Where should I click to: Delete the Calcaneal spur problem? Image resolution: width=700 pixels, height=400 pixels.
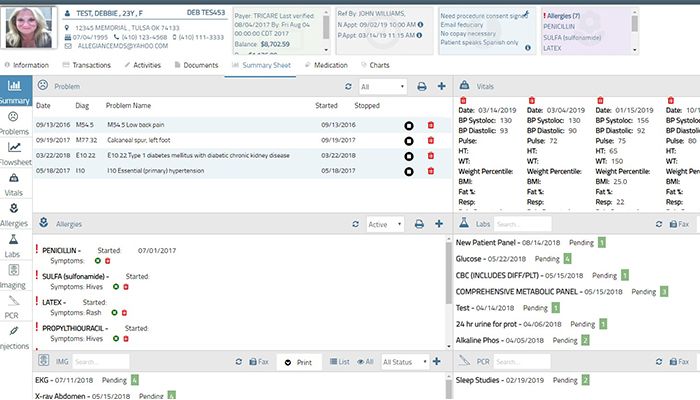pyautogui.click(x=431, y=140)
